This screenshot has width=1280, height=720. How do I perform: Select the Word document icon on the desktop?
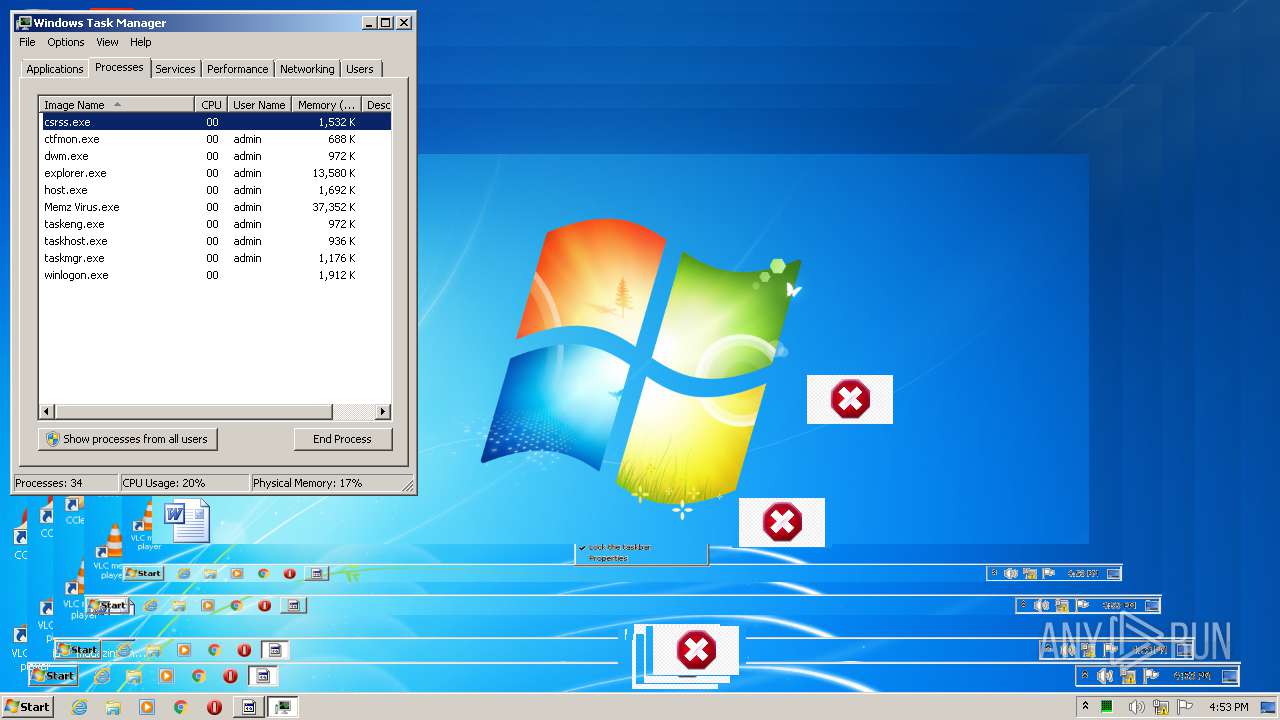click(x=187, y=521)
